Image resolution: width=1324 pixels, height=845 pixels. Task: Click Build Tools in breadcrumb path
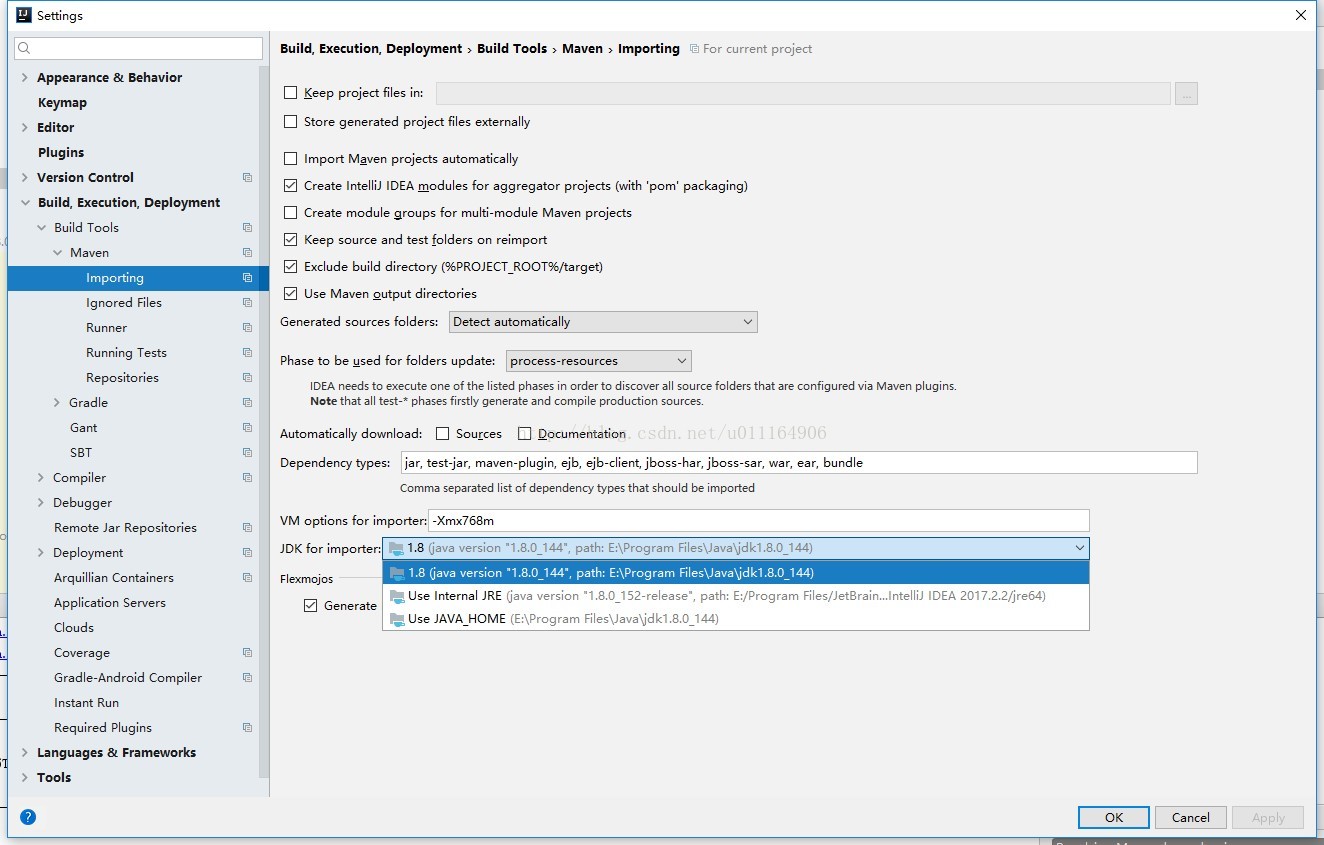click(512, 48)
